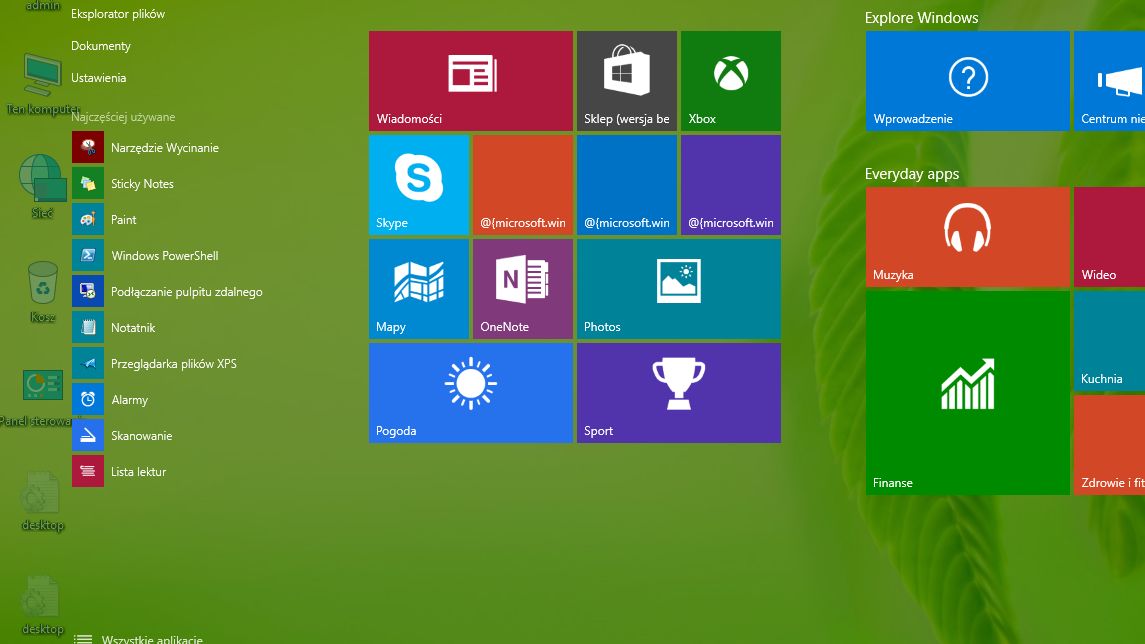
Task: Open the Pogoda weather tile
Action: (x=470, y=393)
